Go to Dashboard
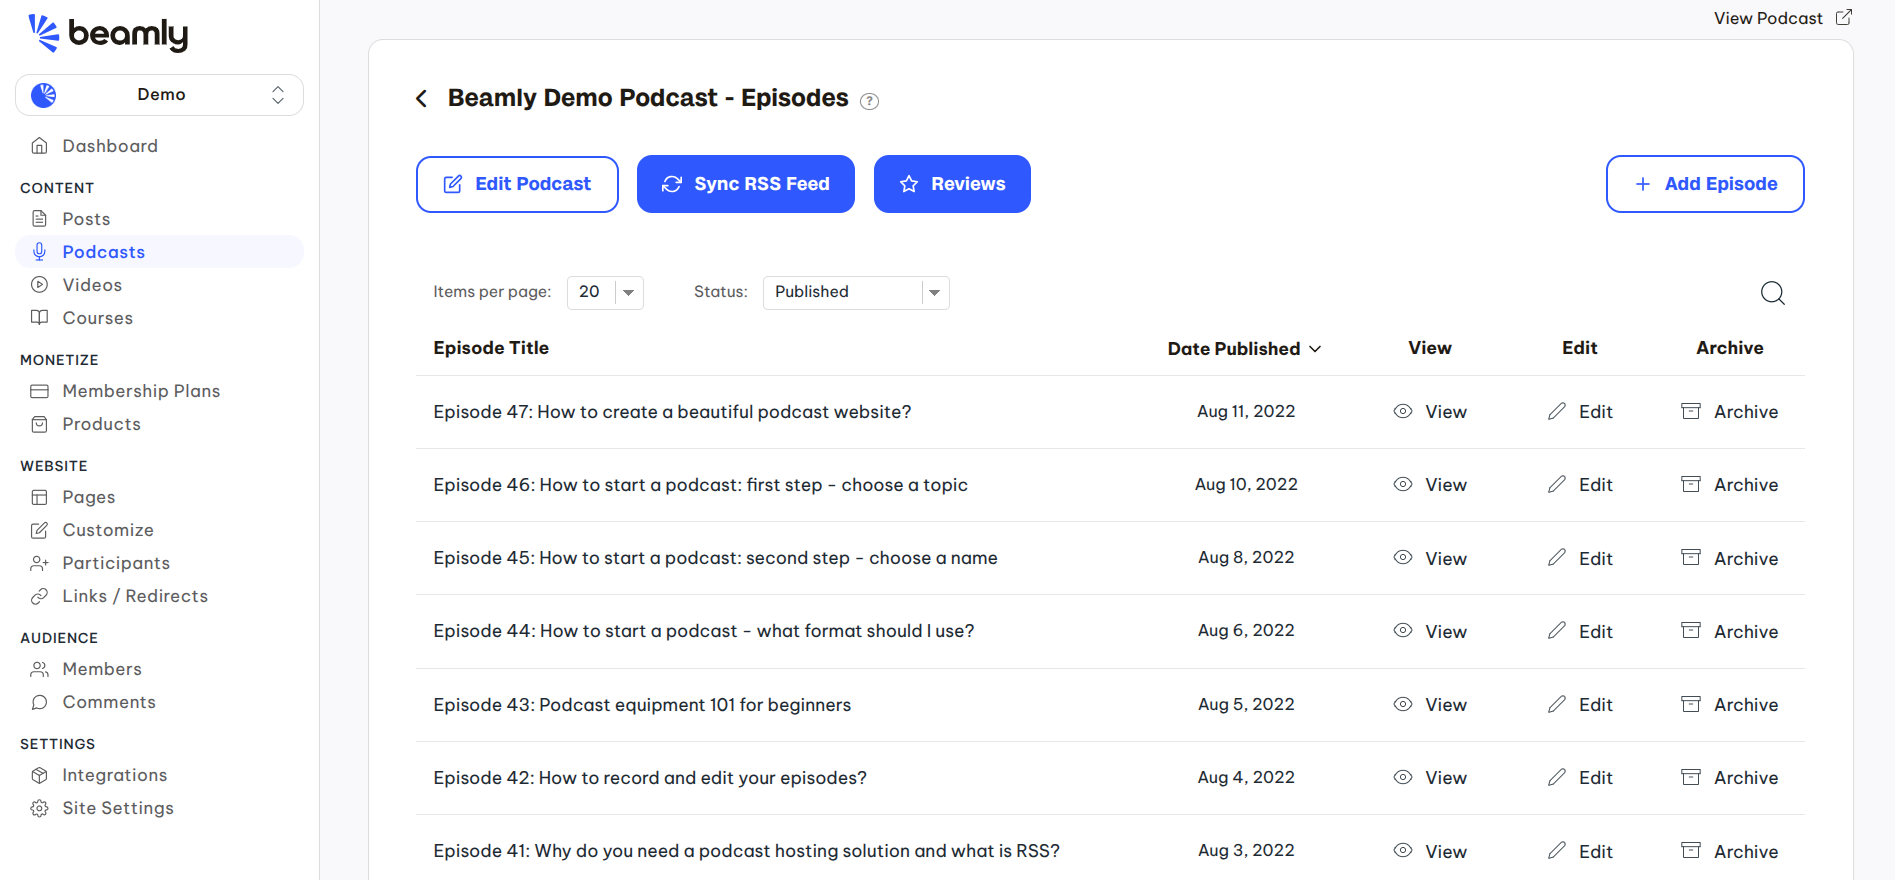The height and width of the screenshot is (880, 1895). coord(109,146)
